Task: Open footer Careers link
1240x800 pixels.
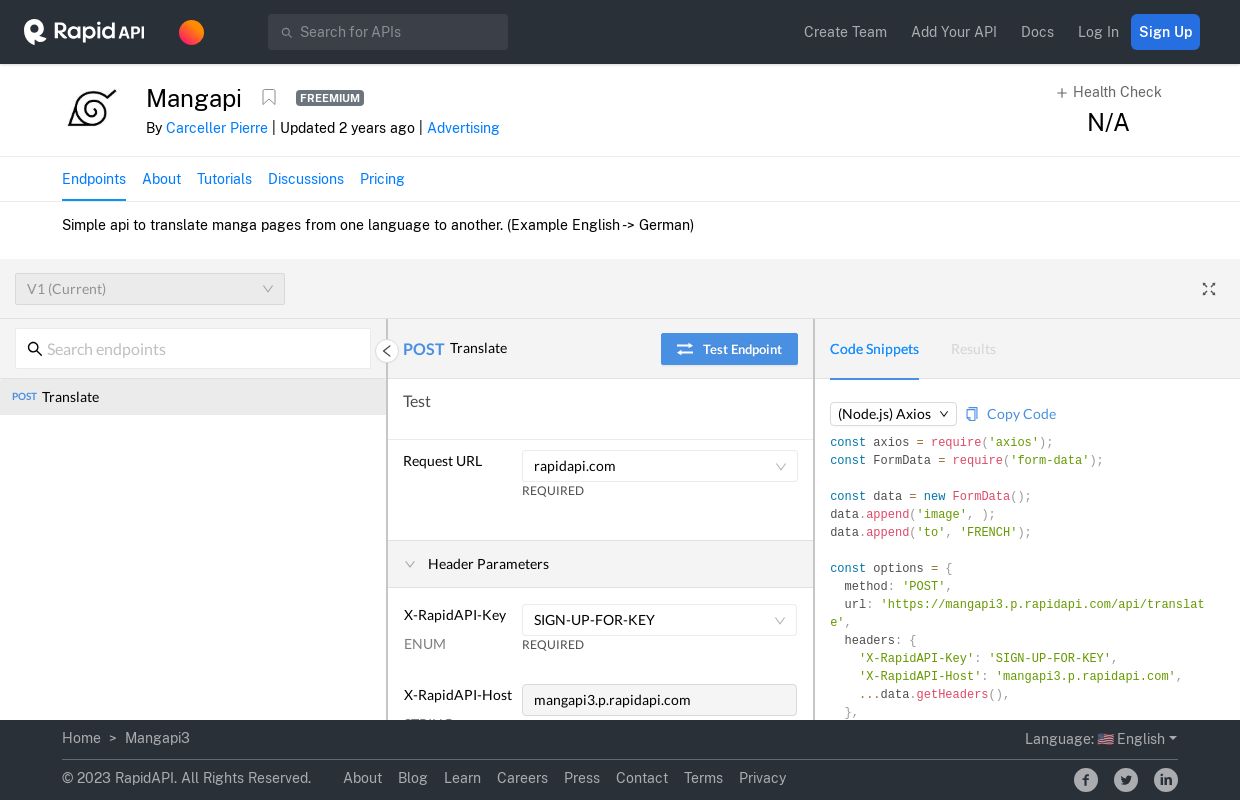Action: pos(522,778)
